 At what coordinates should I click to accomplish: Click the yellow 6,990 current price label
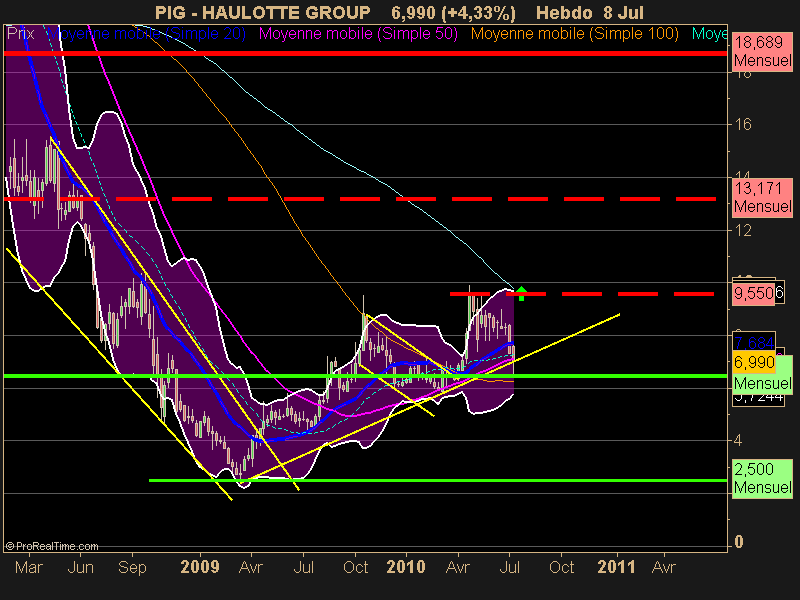coord(754,362)
